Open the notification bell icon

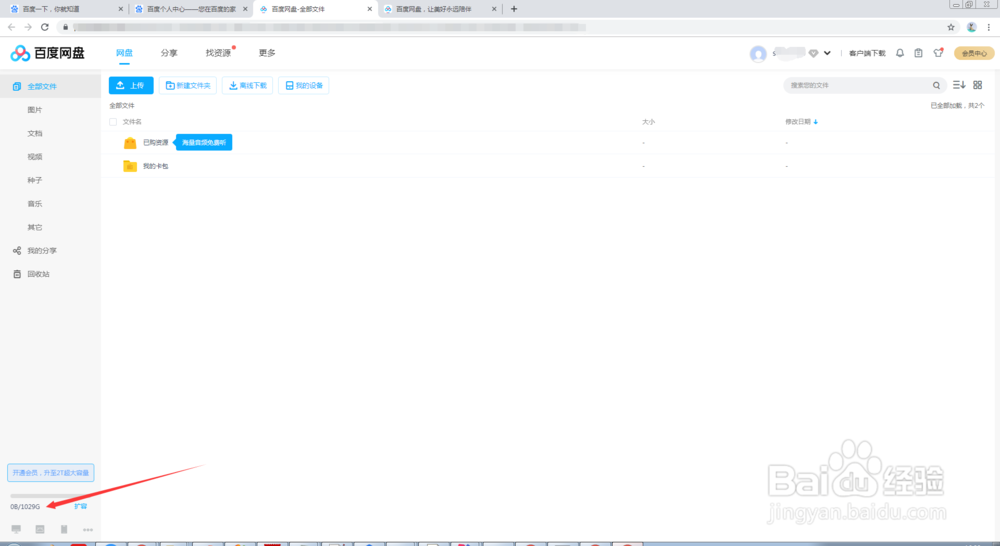pyautogui.click(x=900, y=53)
